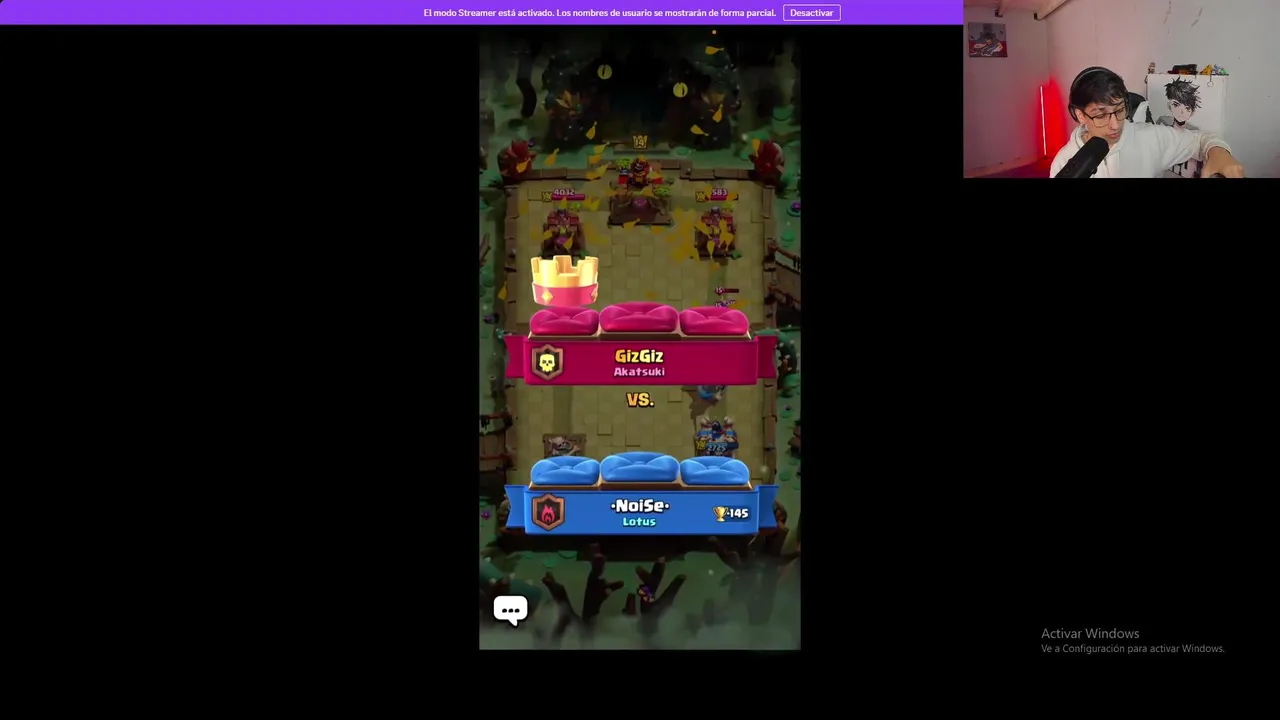Select the Lotus clan name
This screenshot has height=720, width=1280.
pyautogui.click(x=639, y=522)
